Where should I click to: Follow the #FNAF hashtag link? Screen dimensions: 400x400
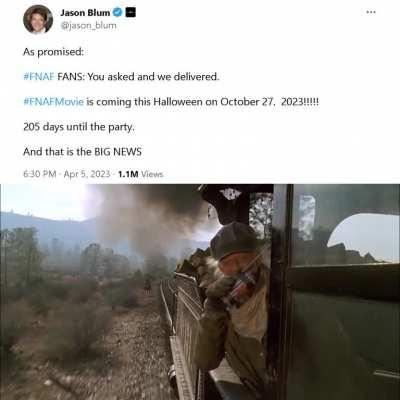(x=39, y=77)
